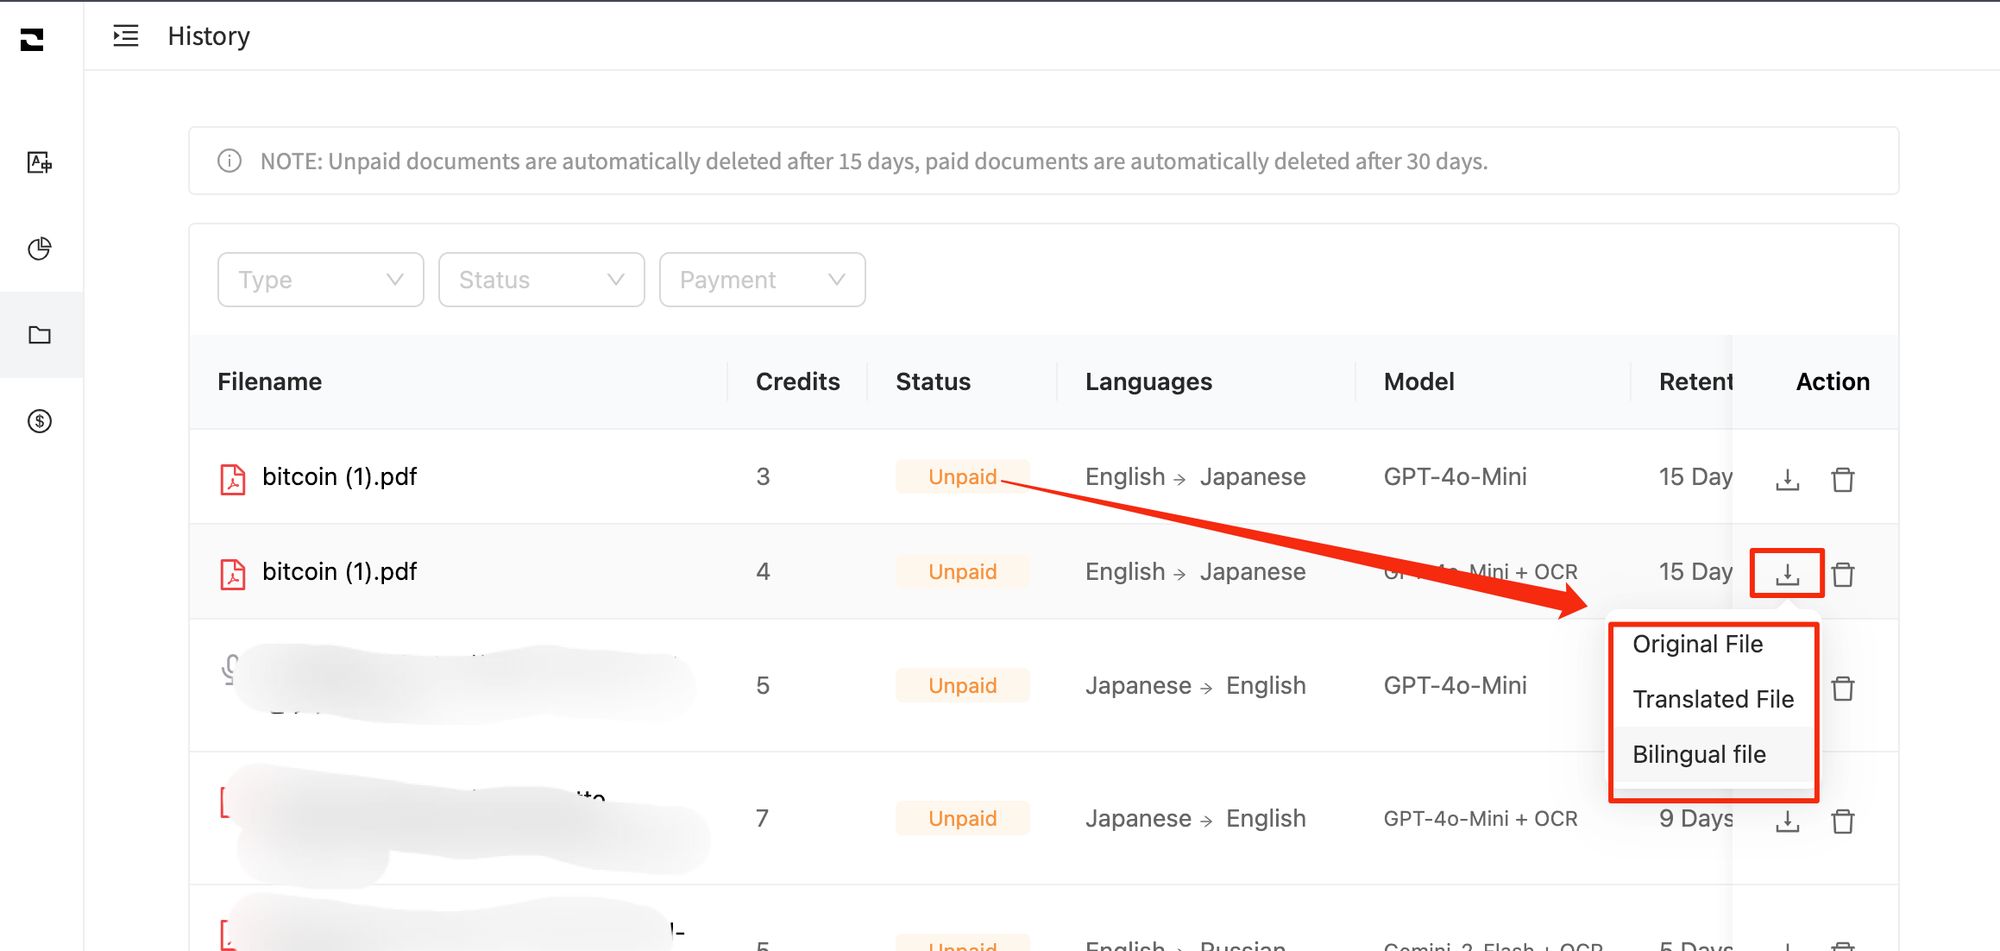The height and width of the screenshot is (951, 2000).
Task: Delete the 5-credit Japanese to English entry
Action: click(x=1842, y=688)
